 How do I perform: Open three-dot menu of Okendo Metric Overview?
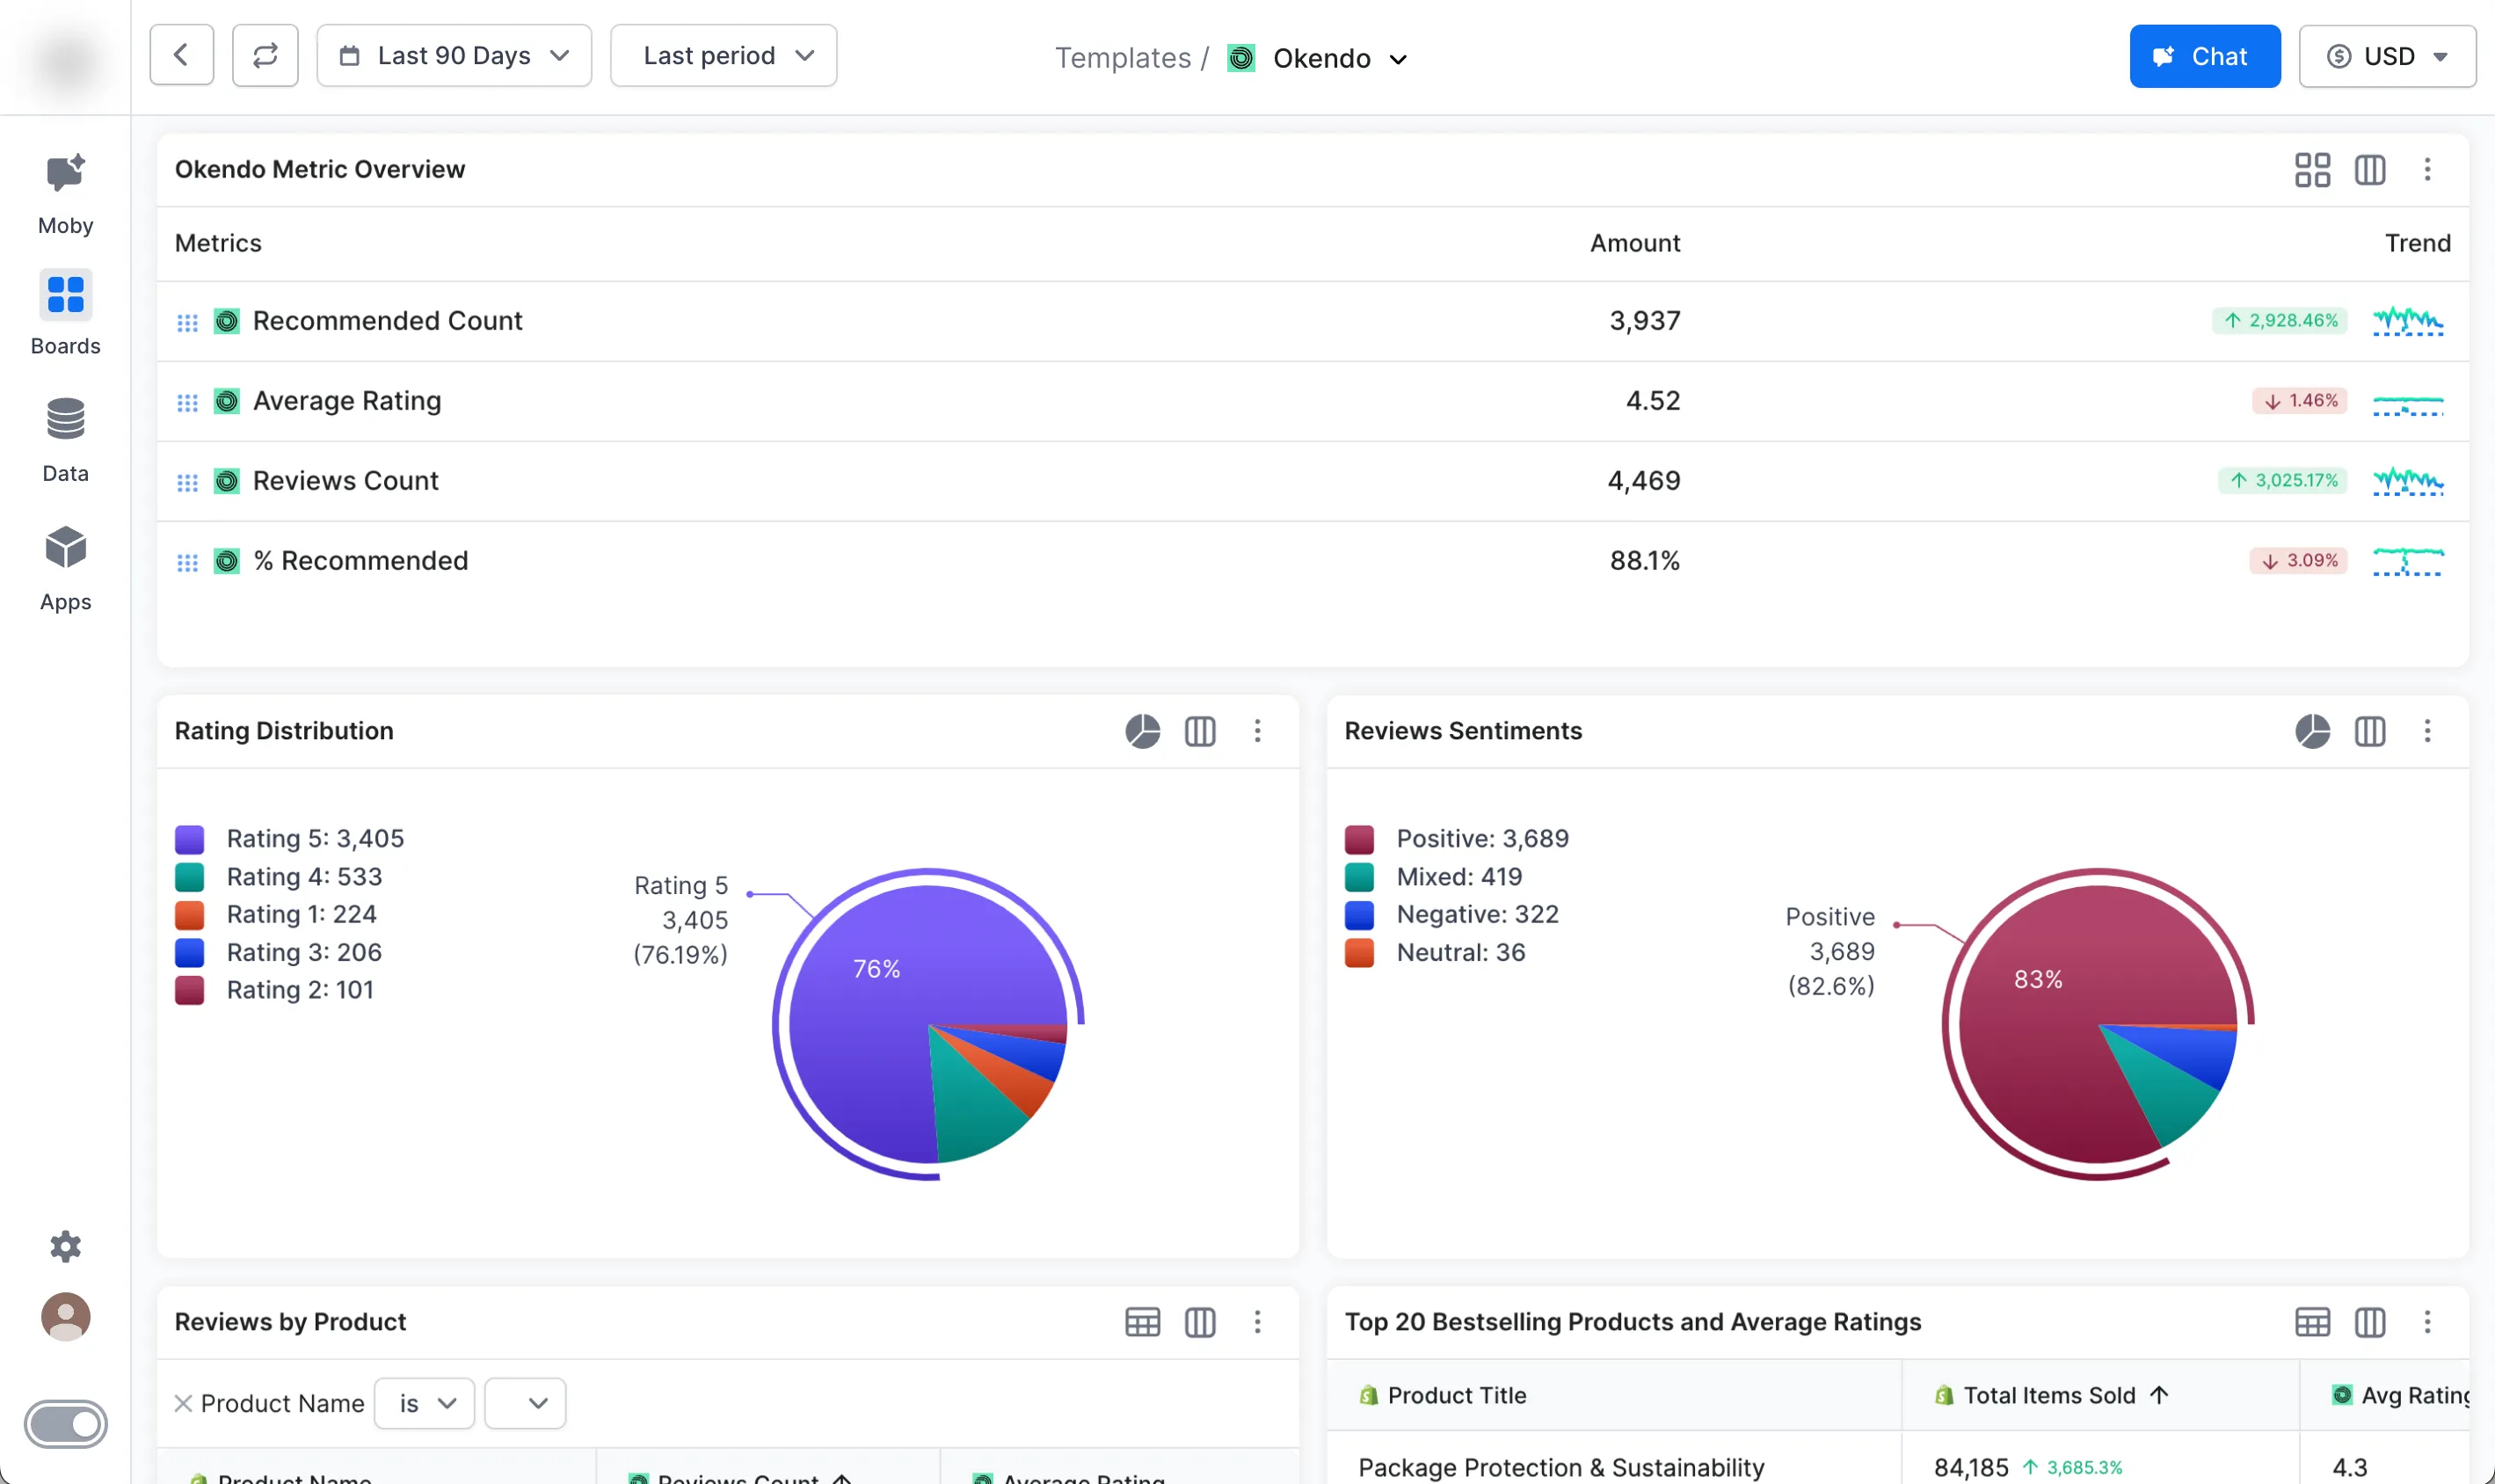2427,170
